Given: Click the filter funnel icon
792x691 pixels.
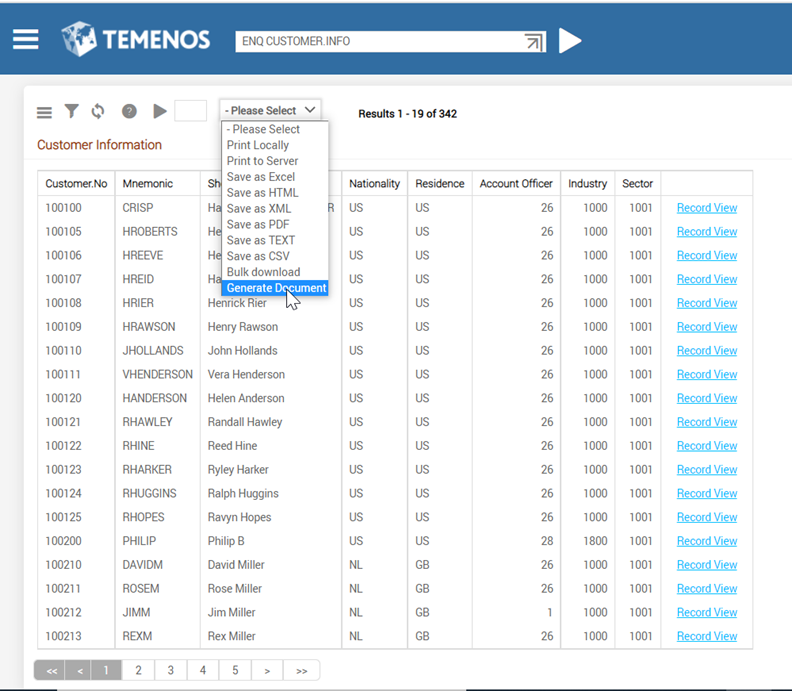Looking at the screenshot, I should point(71,112).
